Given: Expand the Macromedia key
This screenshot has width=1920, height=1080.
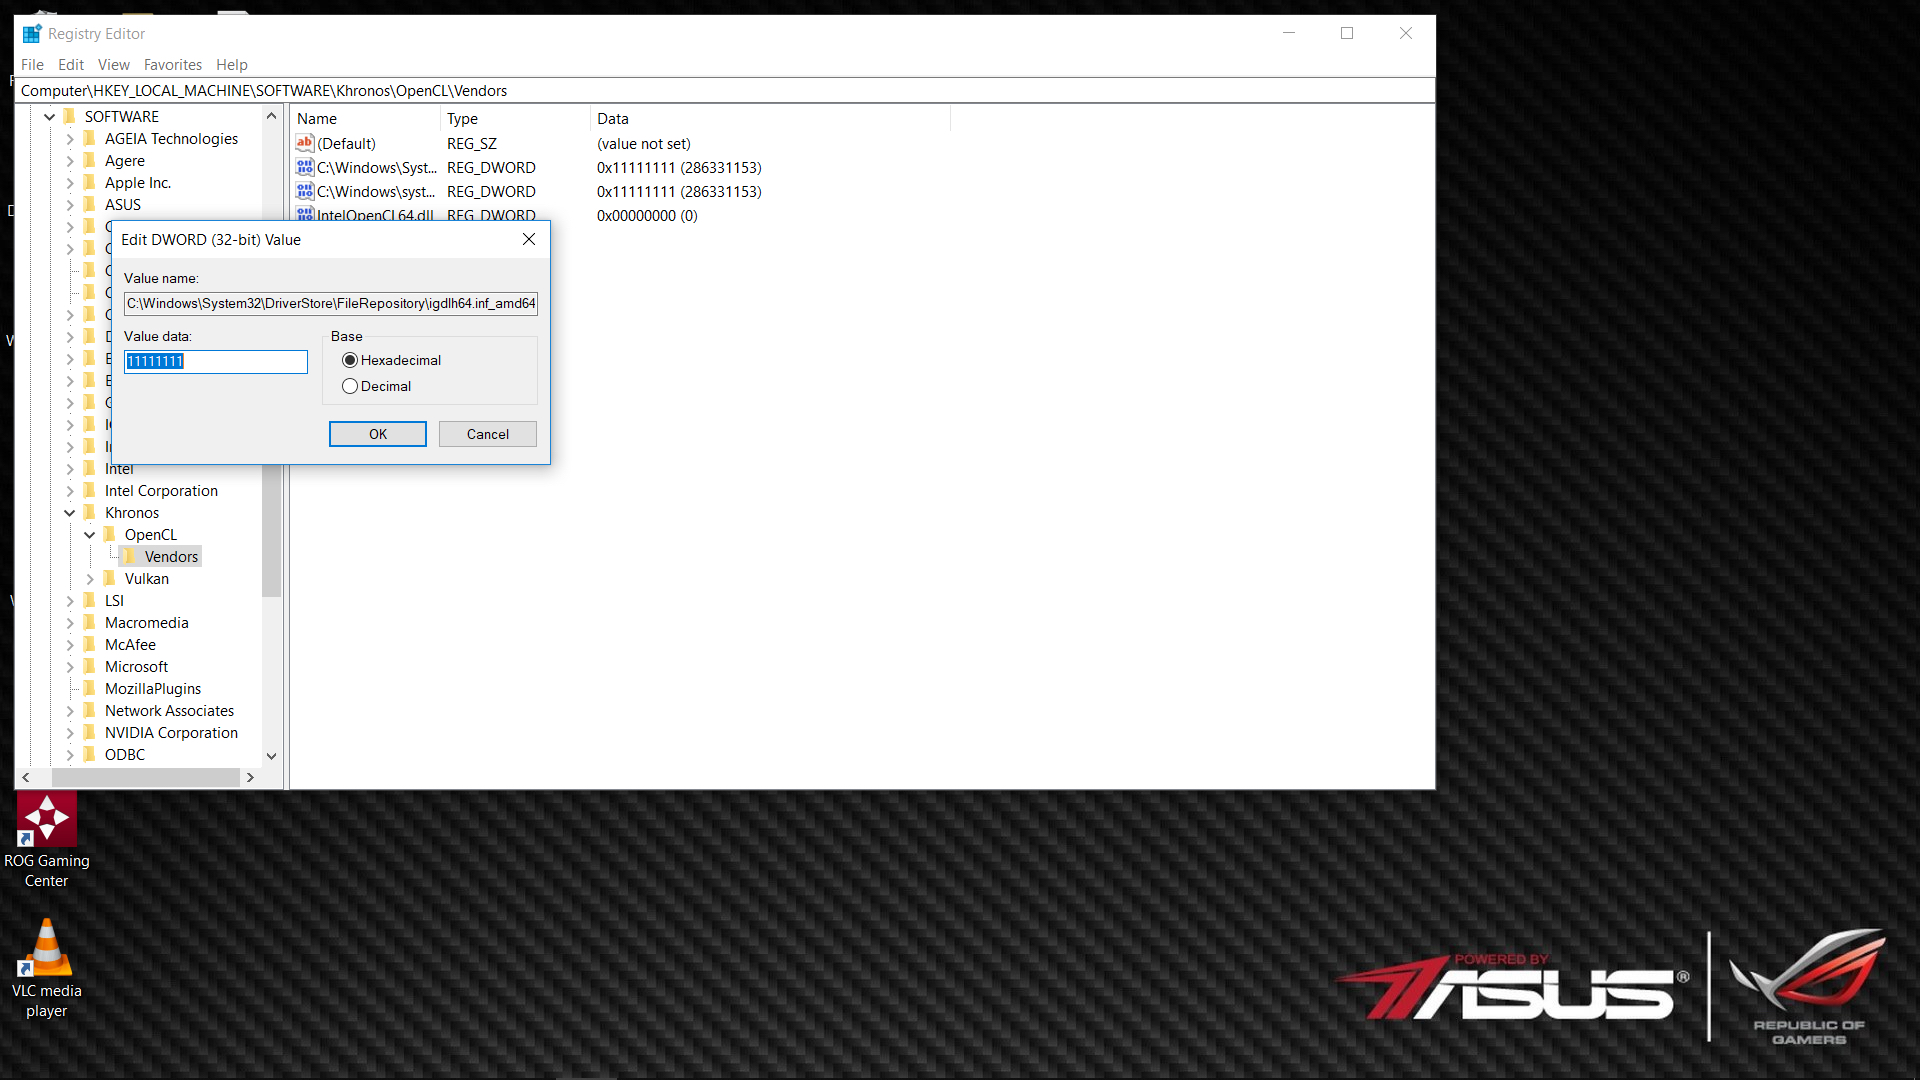Looking at the screenshot, I should (x=70, y=623).
